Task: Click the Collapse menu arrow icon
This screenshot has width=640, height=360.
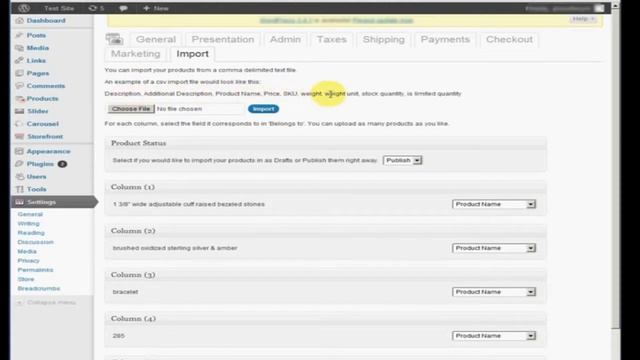Action: click(x=19, y=302)
